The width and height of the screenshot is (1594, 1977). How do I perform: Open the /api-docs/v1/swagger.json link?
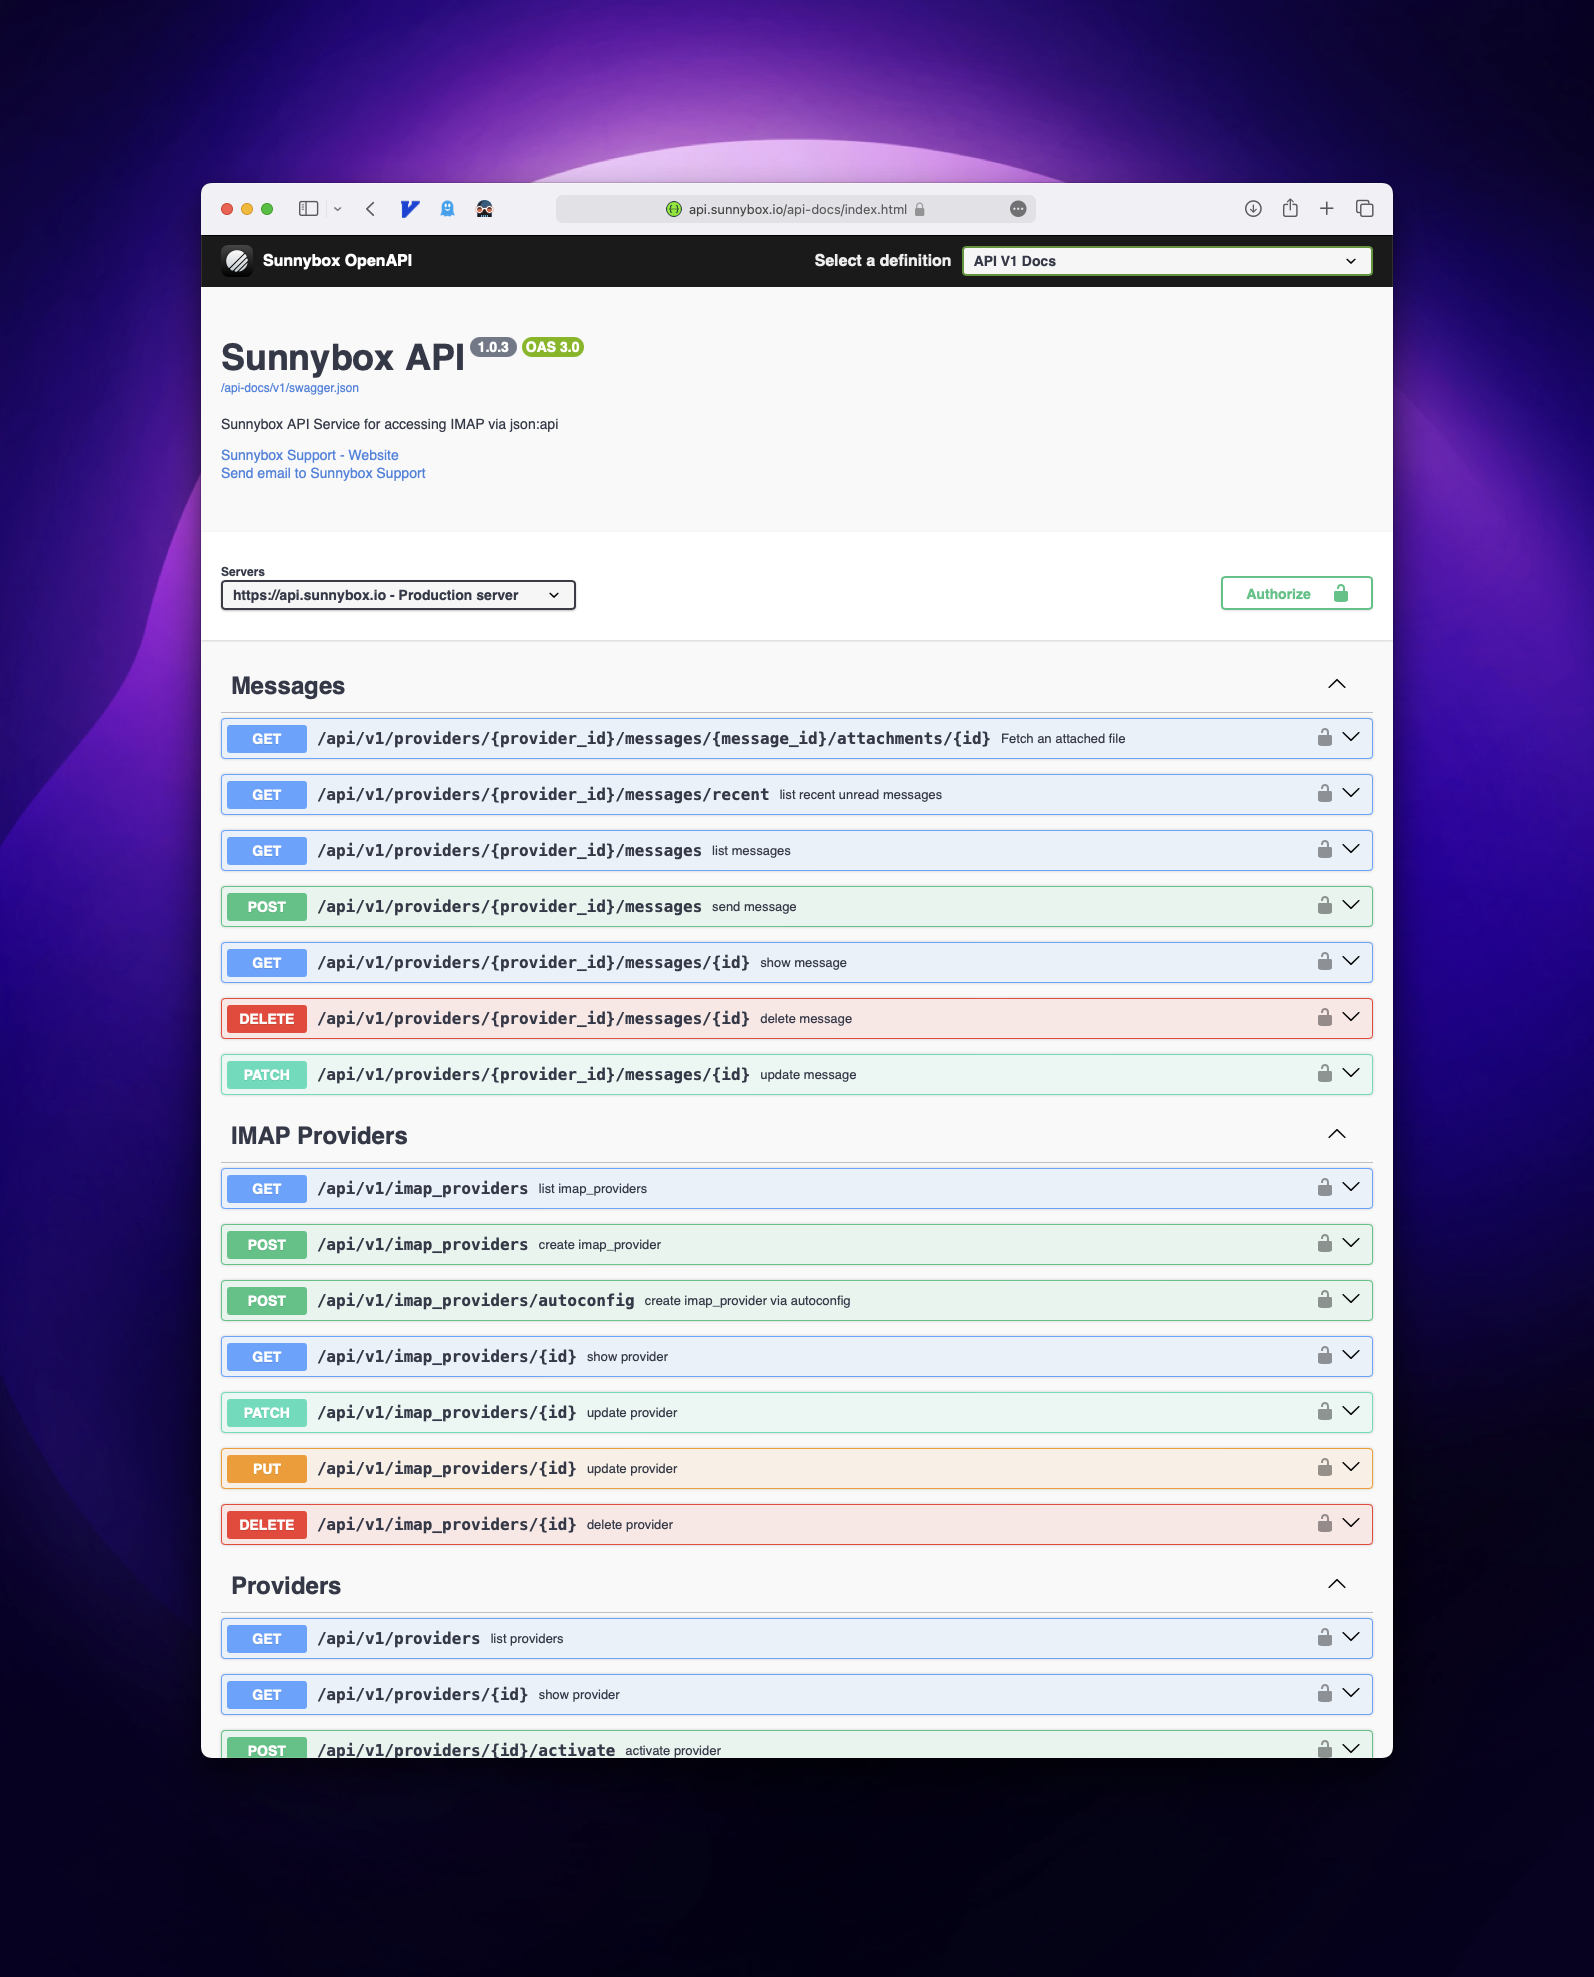point(290,388)
